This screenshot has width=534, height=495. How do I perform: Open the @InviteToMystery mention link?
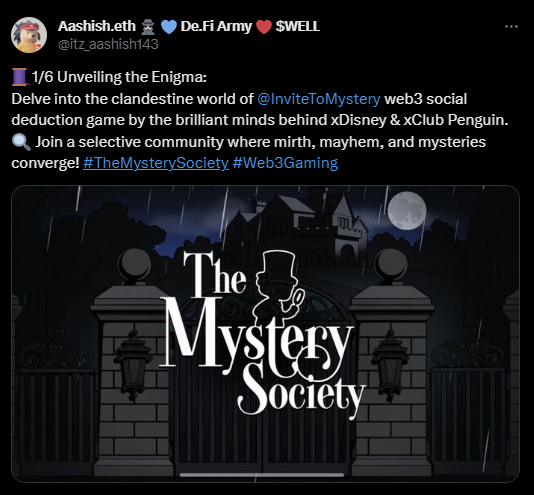(319, 99)
